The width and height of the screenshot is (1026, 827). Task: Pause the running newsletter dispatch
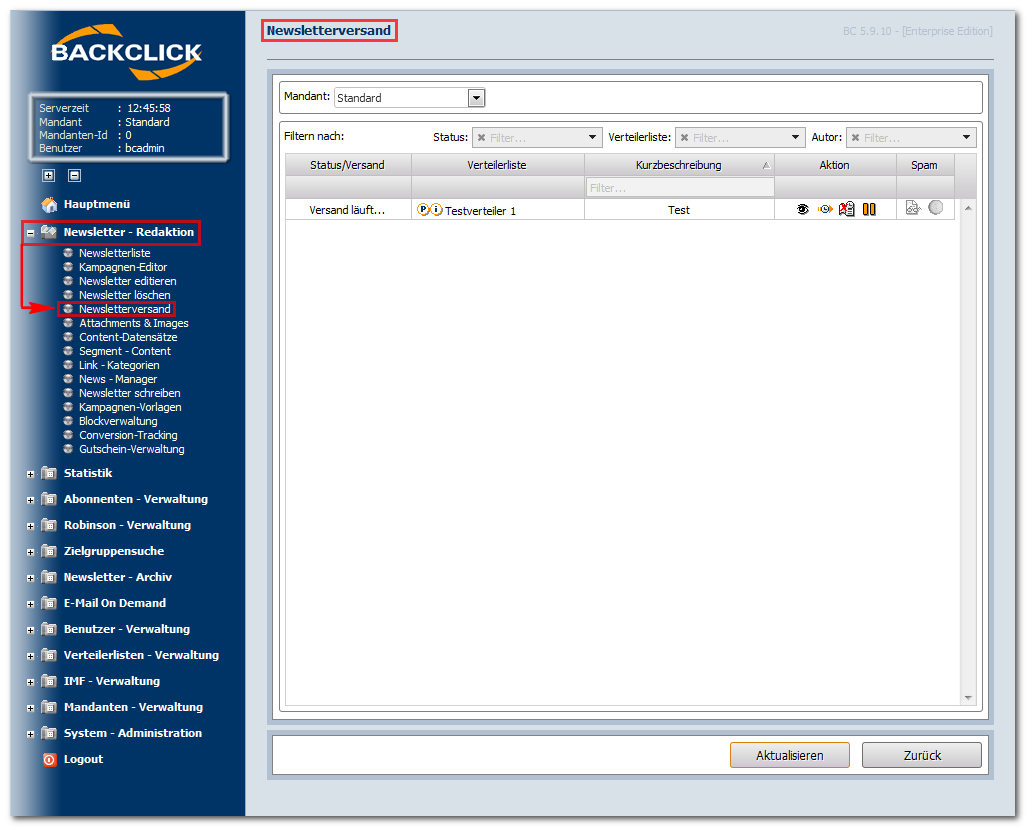[869, 209]
